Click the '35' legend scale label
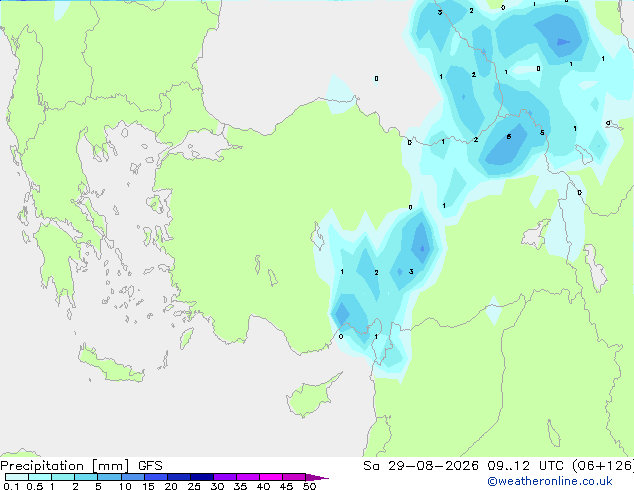Screen dimensions: 634x490 (x=240, y=486)
